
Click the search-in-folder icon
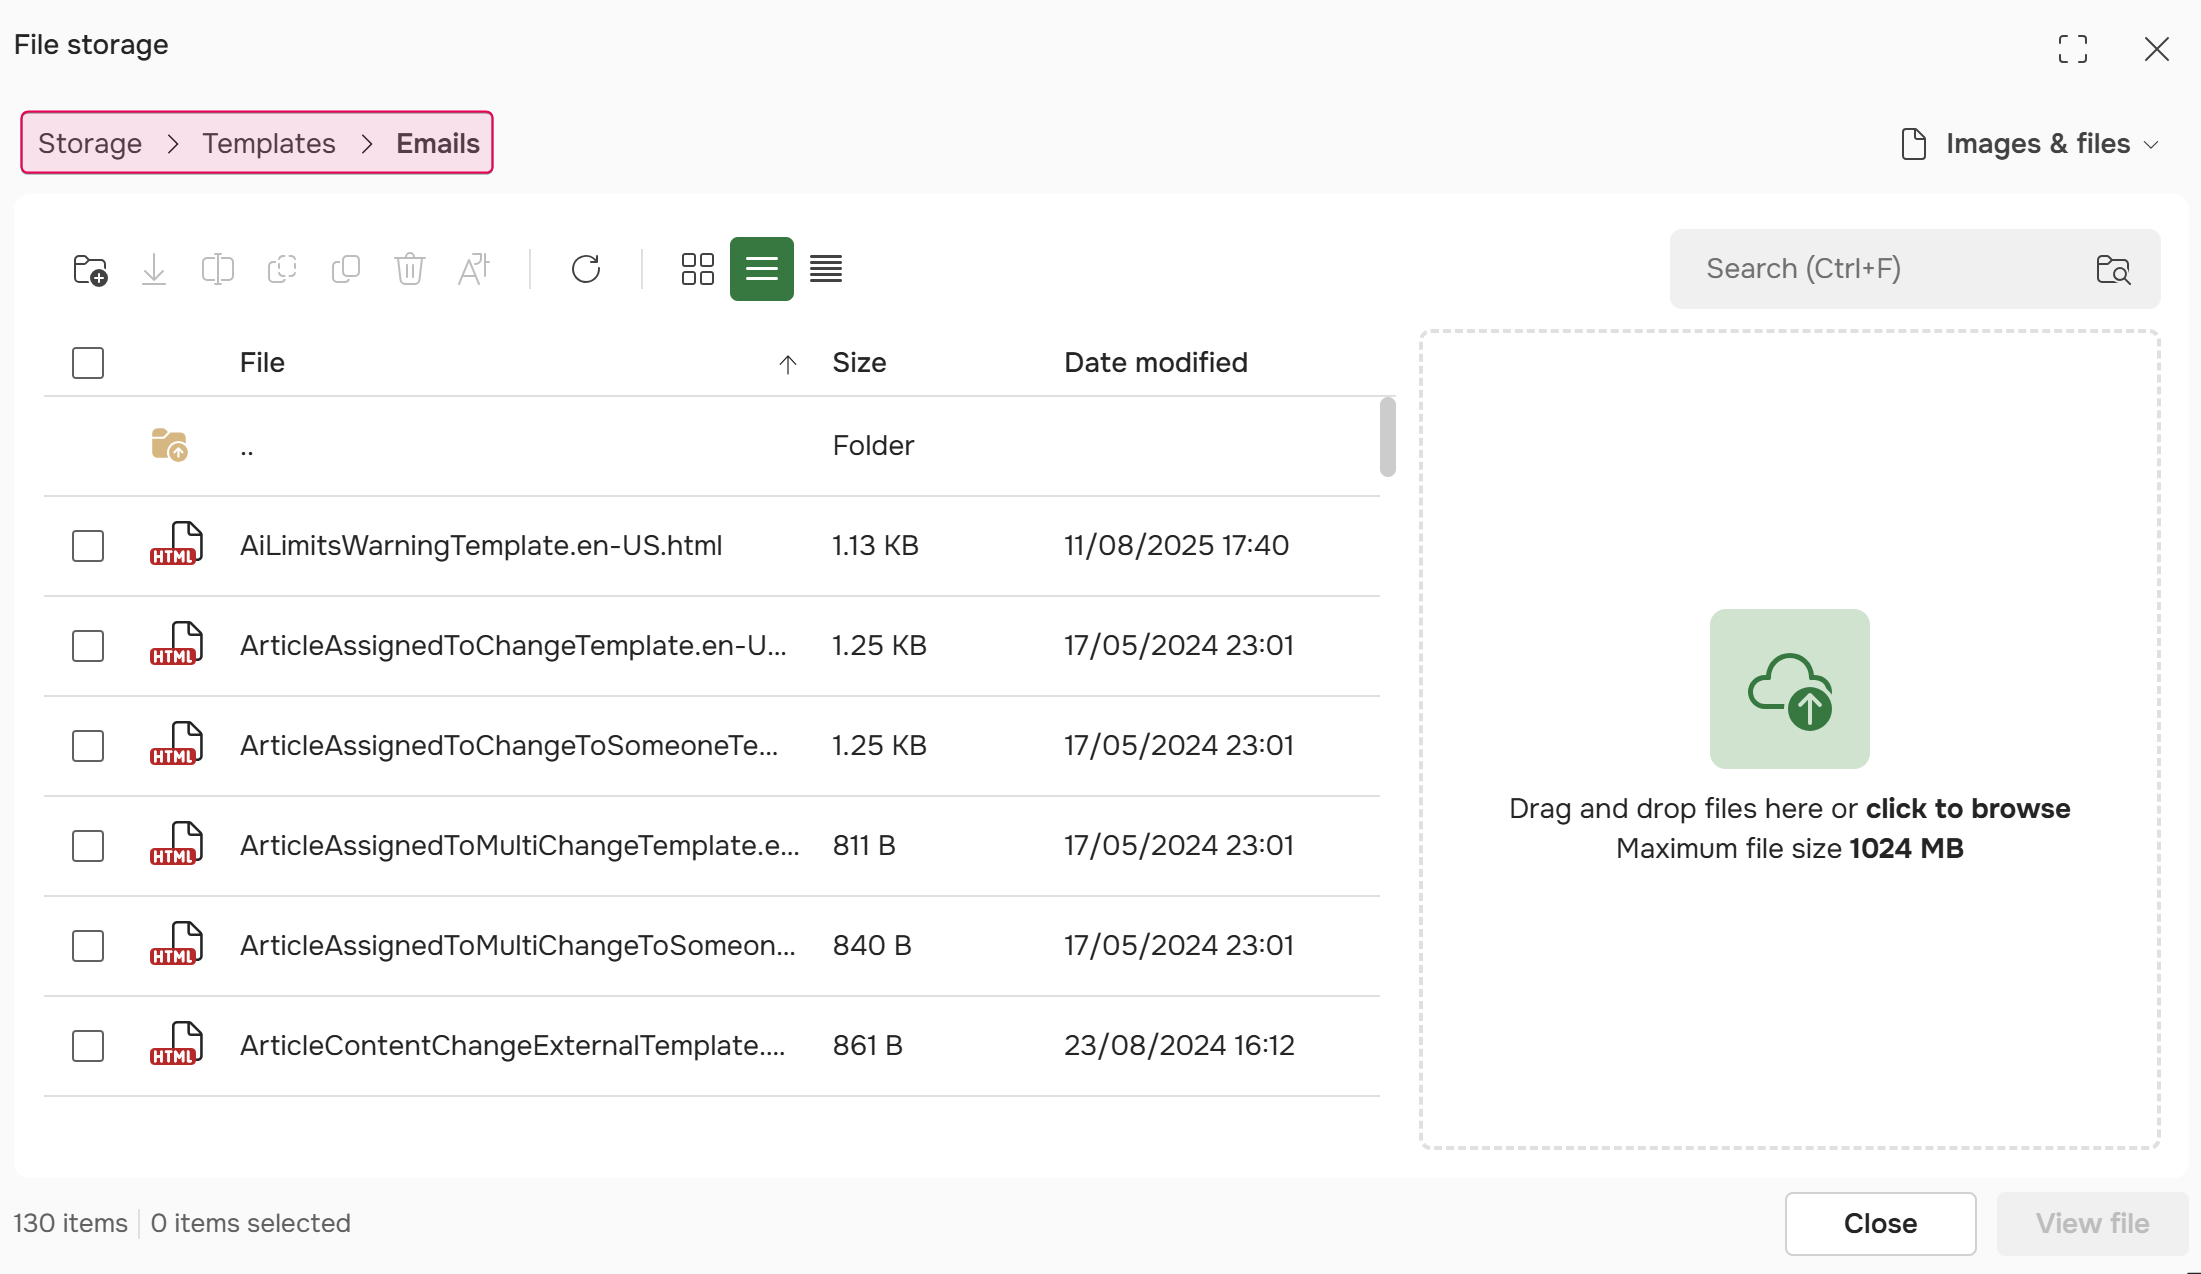2114,269
